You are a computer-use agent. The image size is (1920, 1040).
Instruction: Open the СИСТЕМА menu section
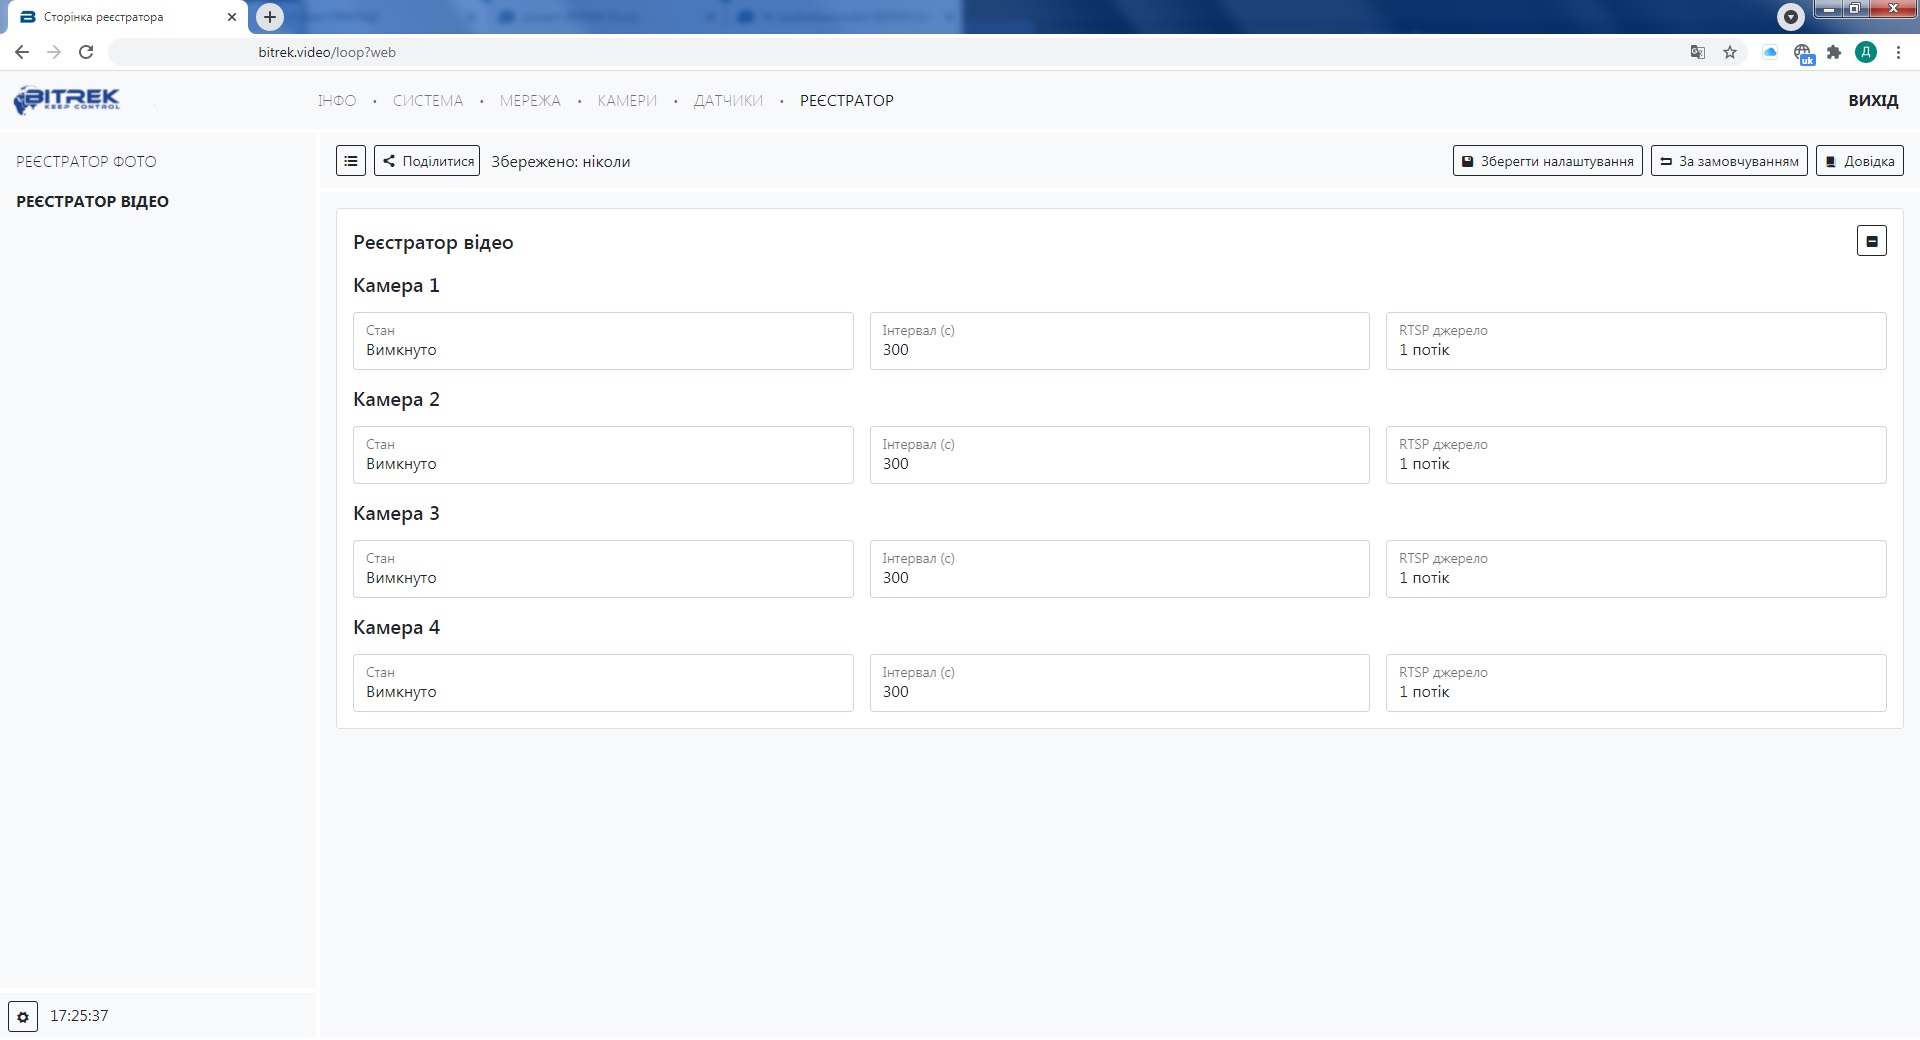tap(428, 101)
